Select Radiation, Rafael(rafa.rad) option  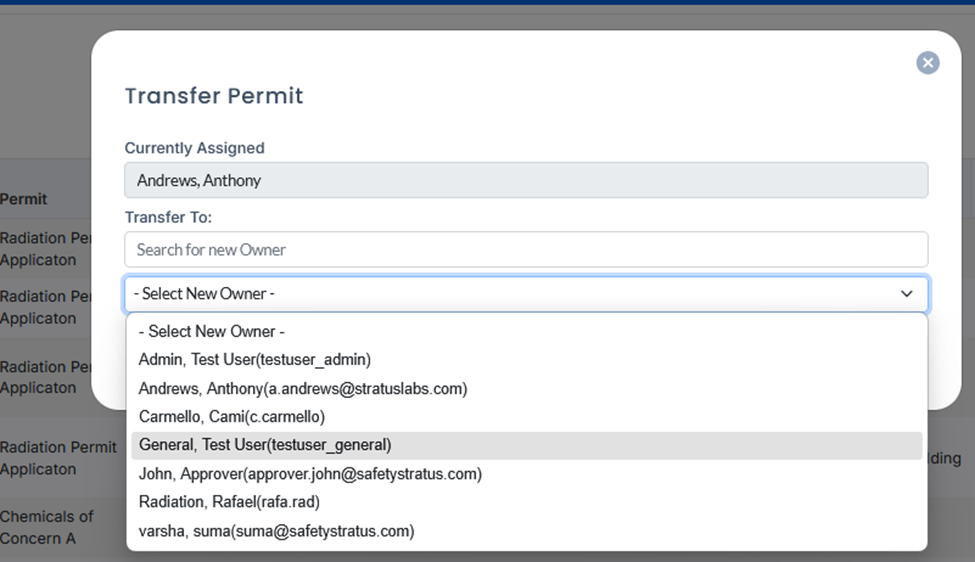[526, 502]
